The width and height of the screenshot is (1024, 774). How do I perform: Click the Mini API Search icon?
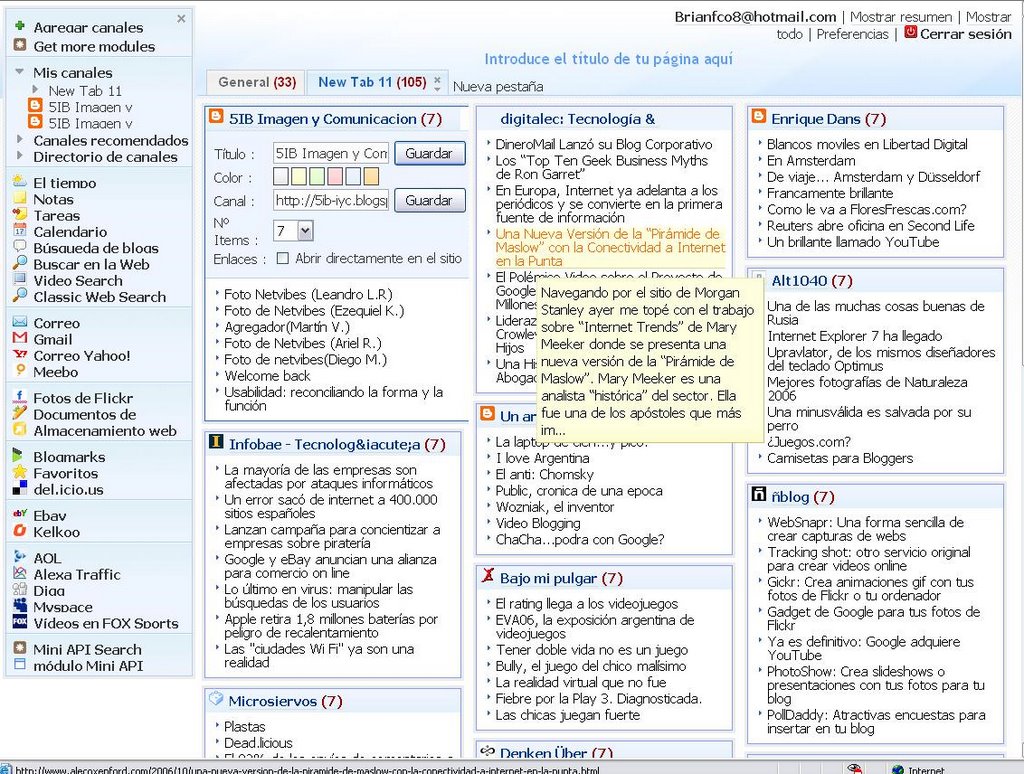click(x=20, y=648)
